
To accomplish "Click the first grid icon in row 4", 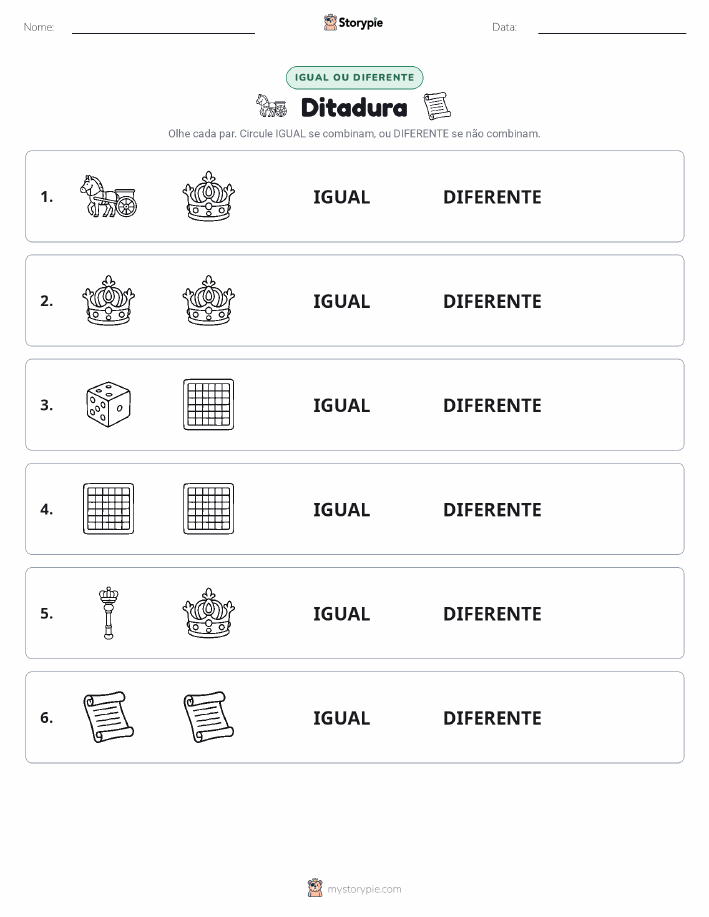I will point(108,509).
